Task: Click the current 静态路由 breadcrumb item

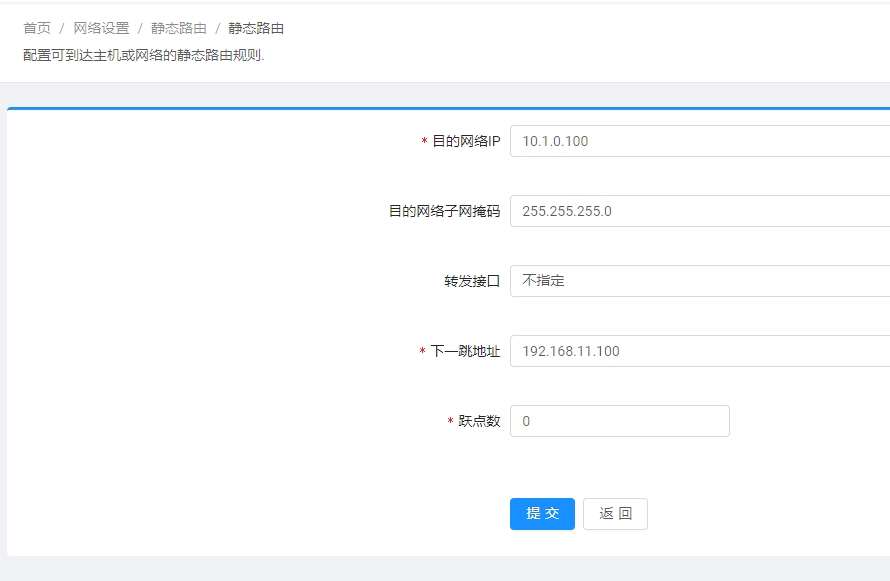Action: [x=256, y=28]
